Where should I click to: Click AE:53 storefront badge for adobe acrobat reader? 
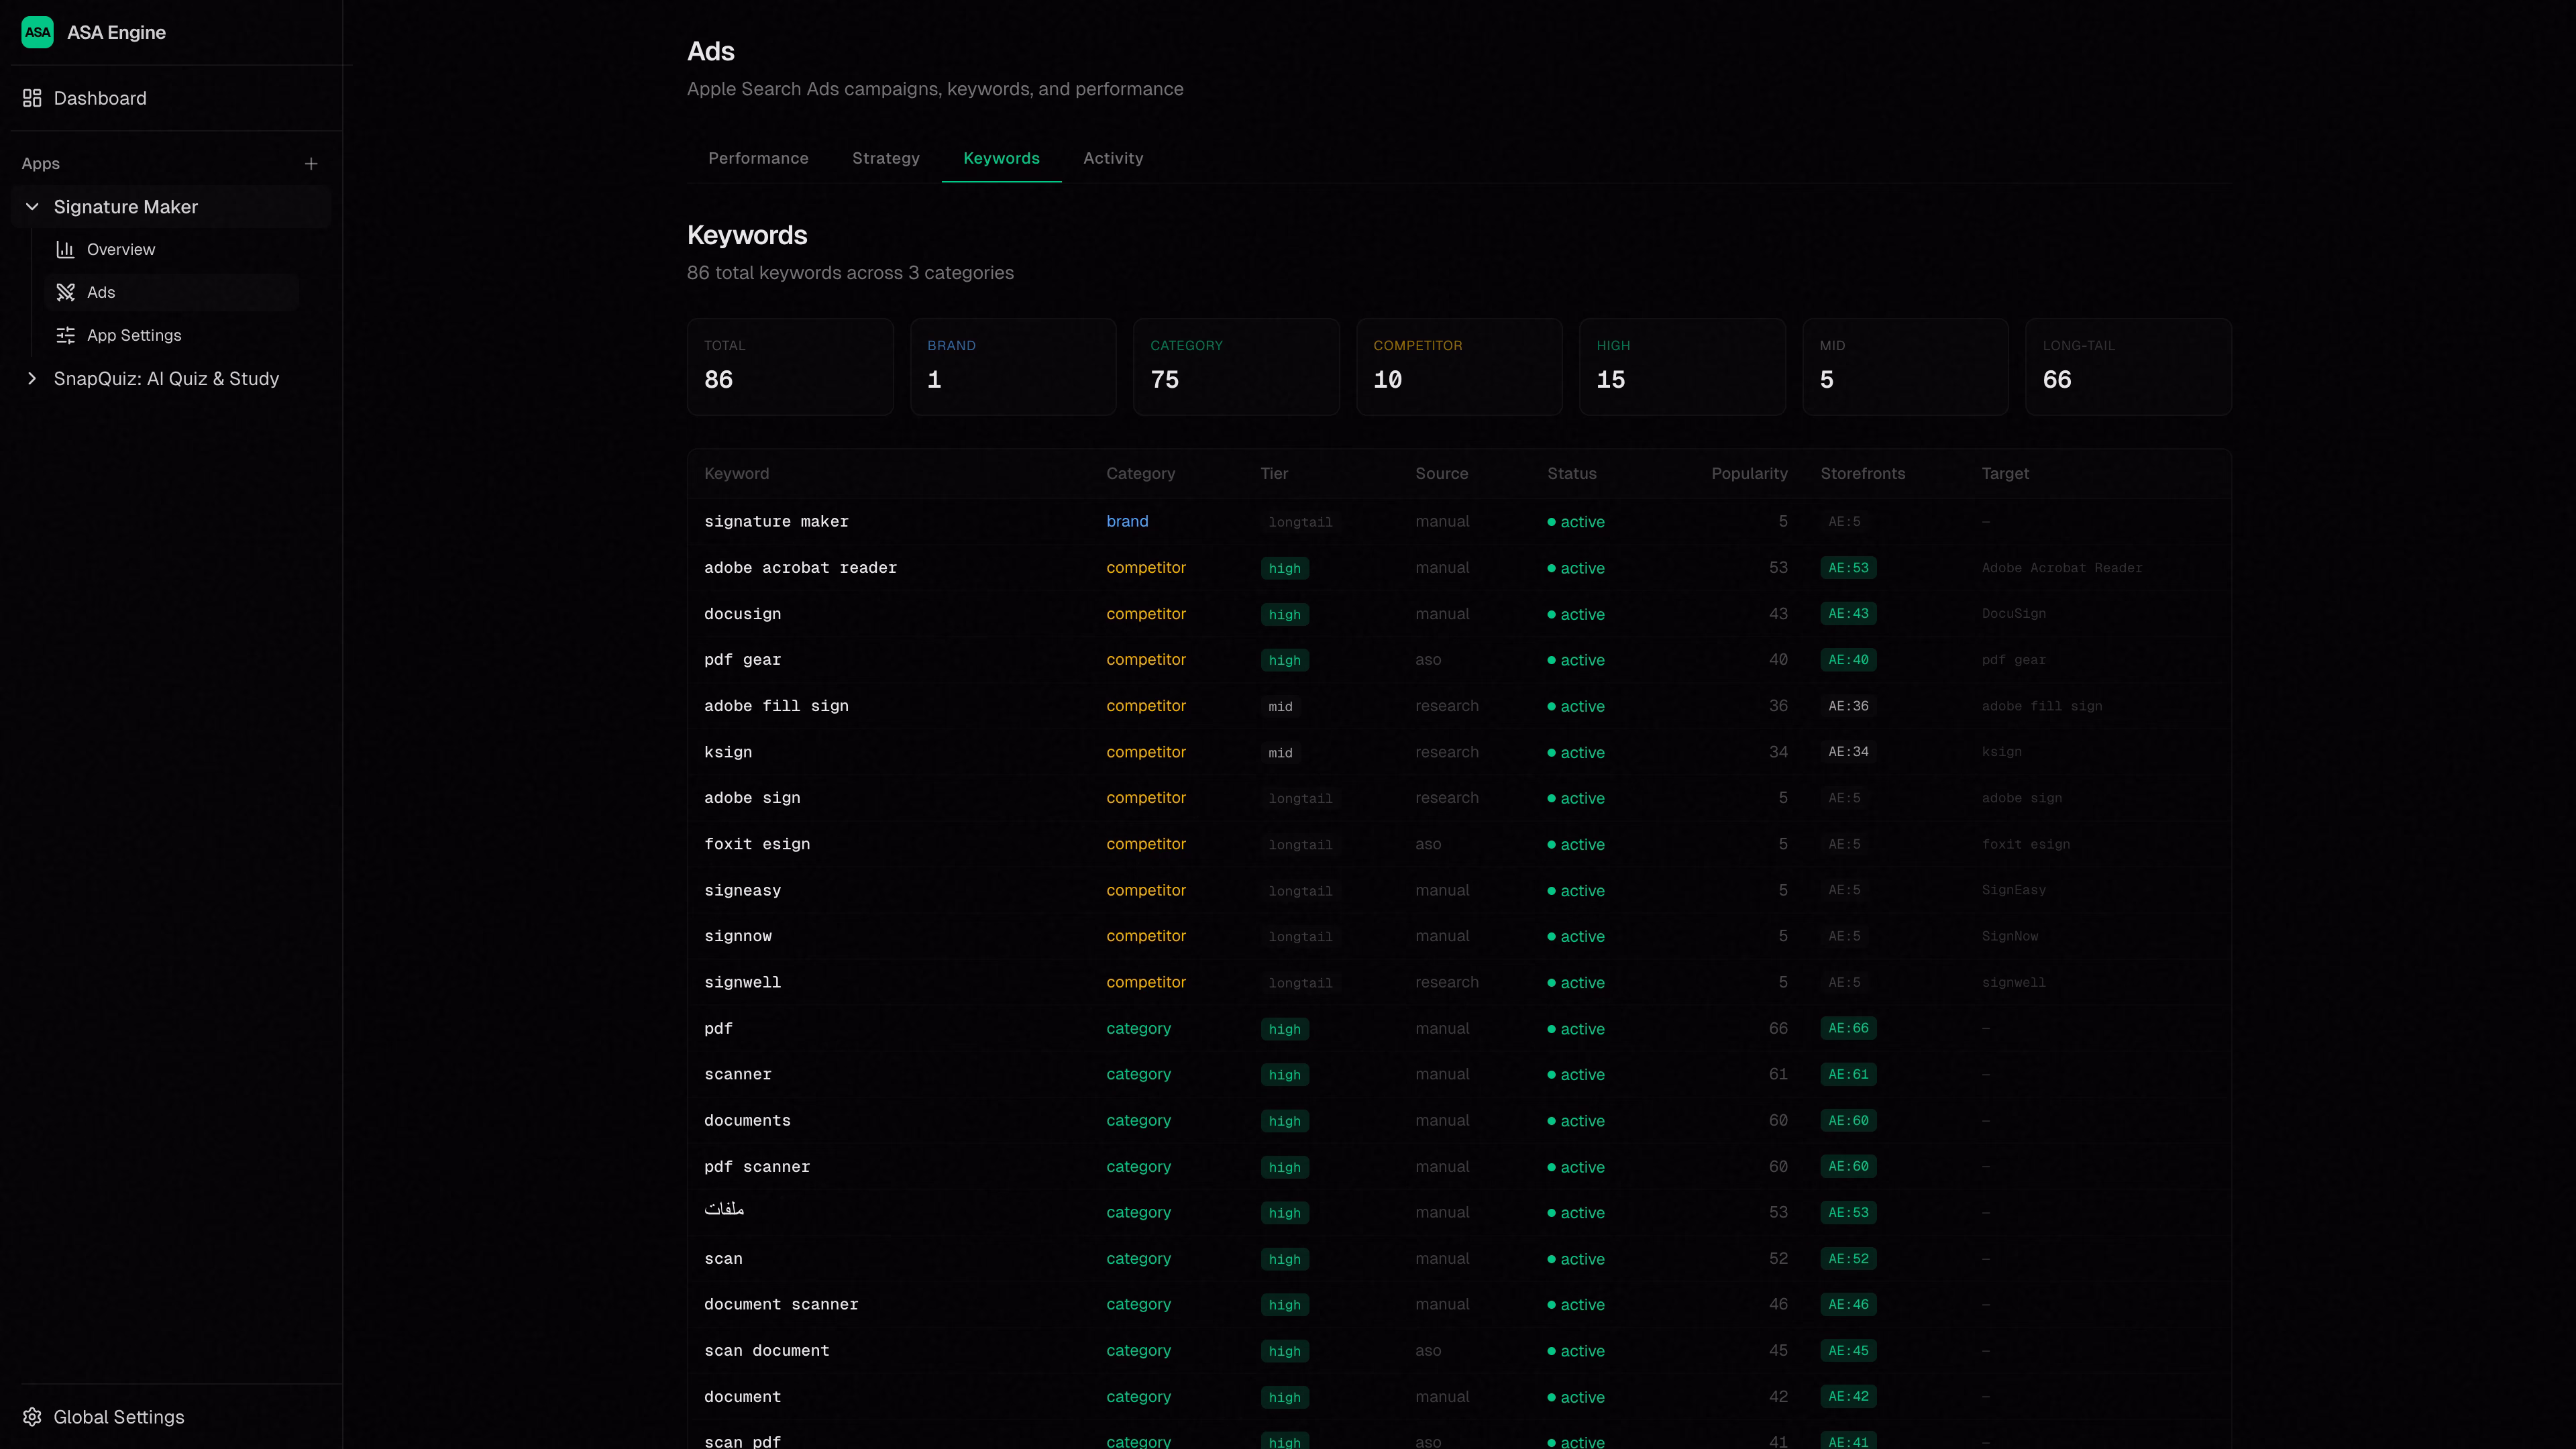pyautogui.click(x=1848, y=567)
